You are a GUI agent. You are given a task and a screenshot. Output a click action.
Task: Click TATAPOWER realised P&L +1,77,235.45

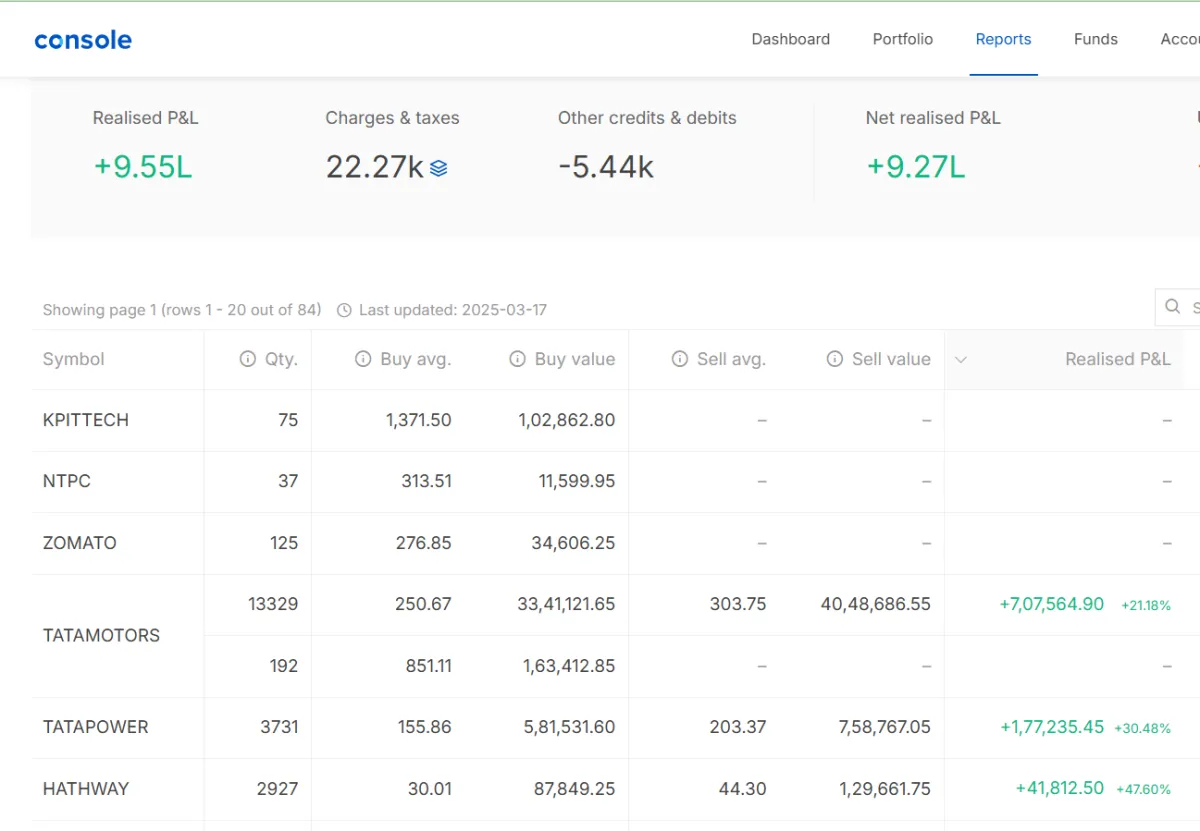coord(1052,727)
